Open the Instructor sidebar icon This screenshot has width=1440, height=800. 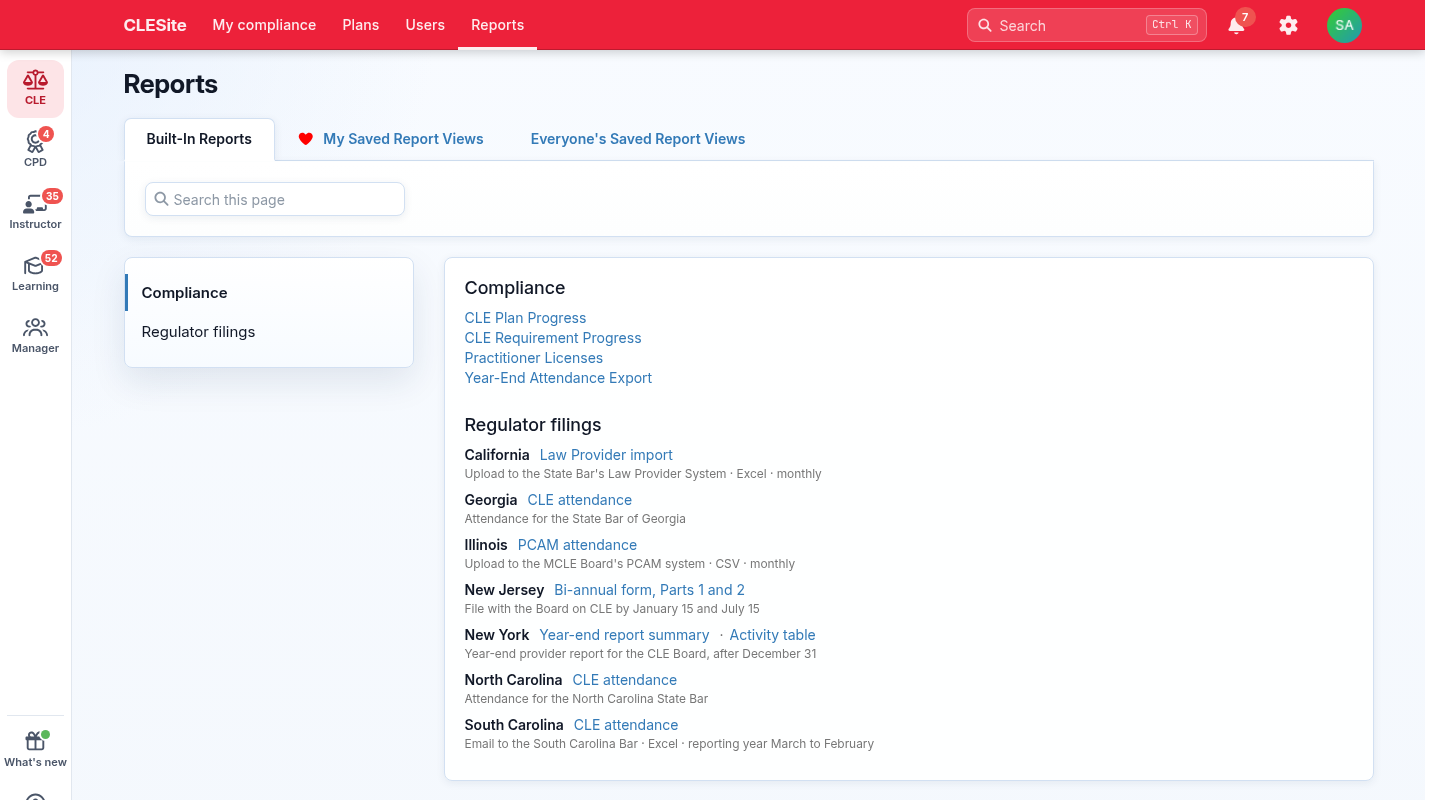point(35,211)
